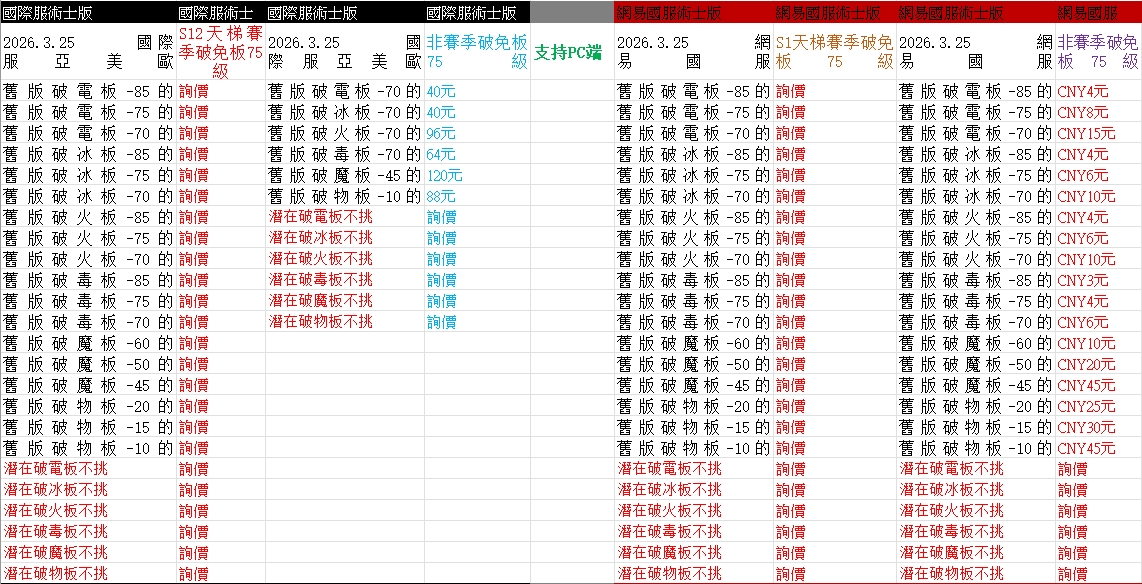Click 詢價 beside 潛在破物板不挑 in leftmost table
The height and width of the screenshot is (584, 1142).
[194, 574]
